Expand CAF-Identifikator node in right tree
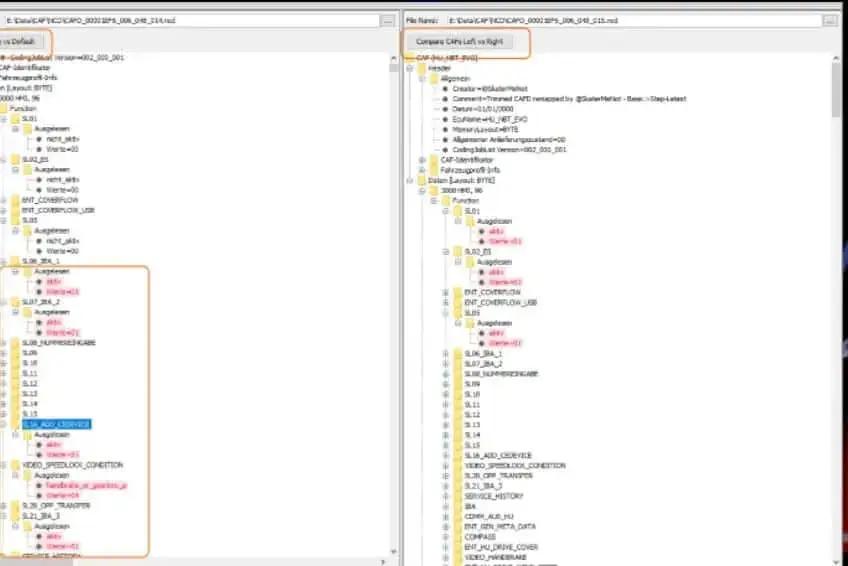This screenshot has width=848, height=566. tap(422, 159)
